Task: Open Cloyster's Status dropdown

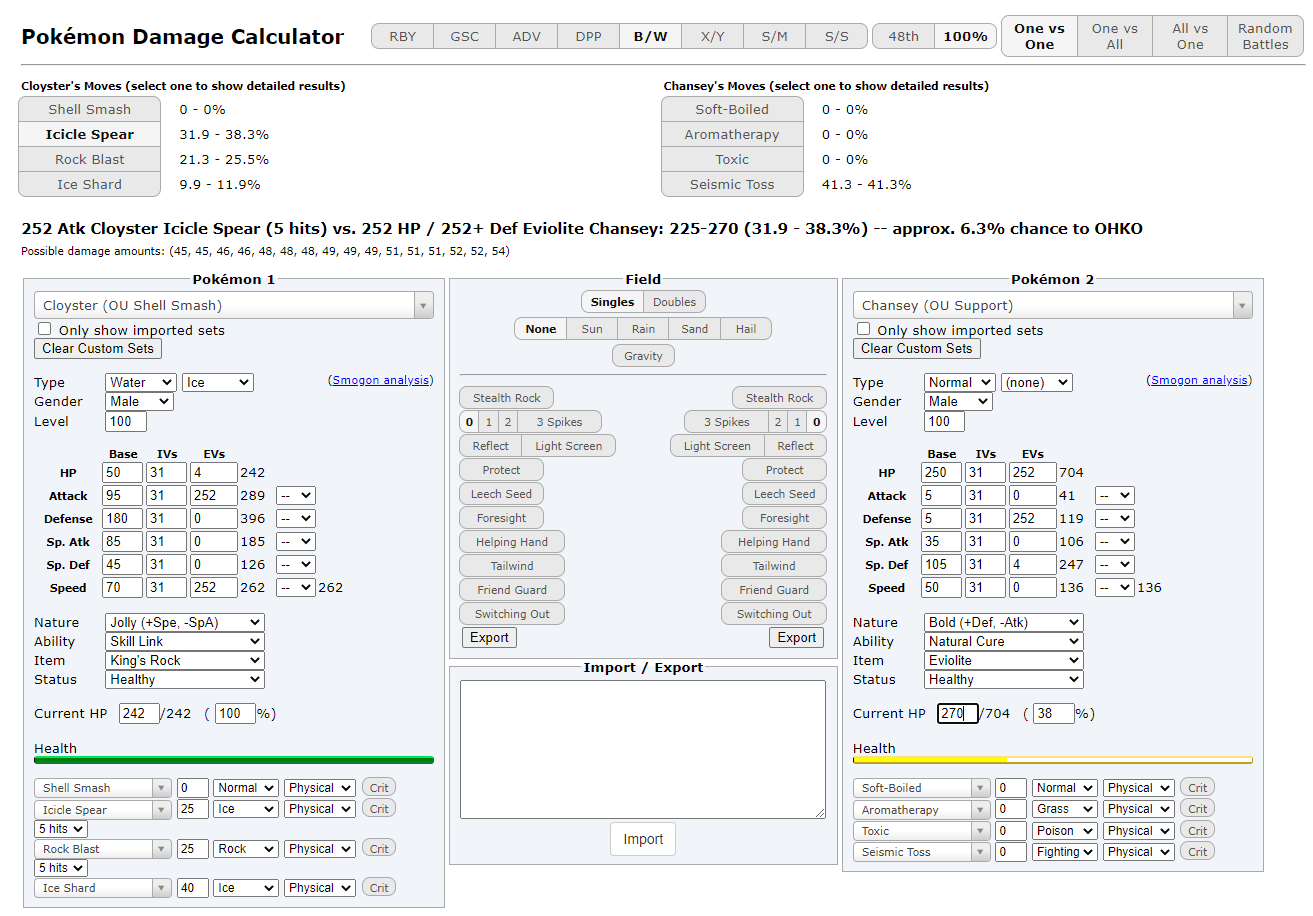Action: point(185,679)
